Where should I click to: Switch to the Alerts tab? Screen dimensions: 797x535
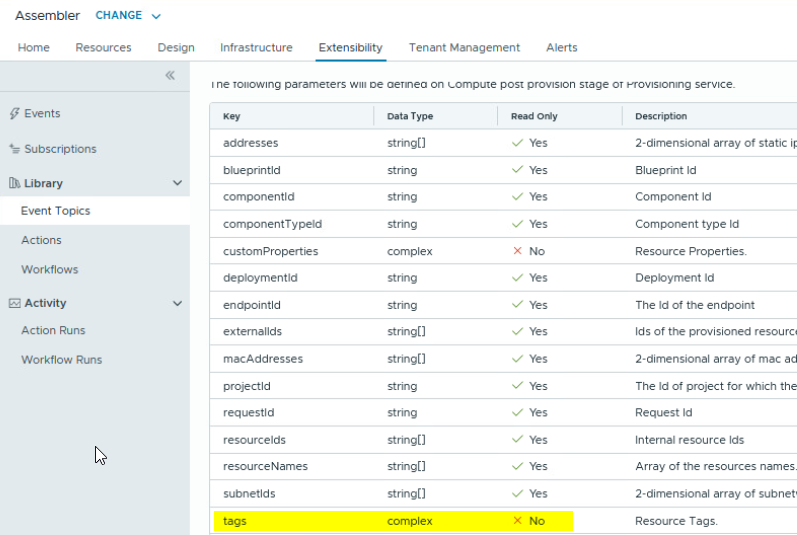tap(561, 48)
